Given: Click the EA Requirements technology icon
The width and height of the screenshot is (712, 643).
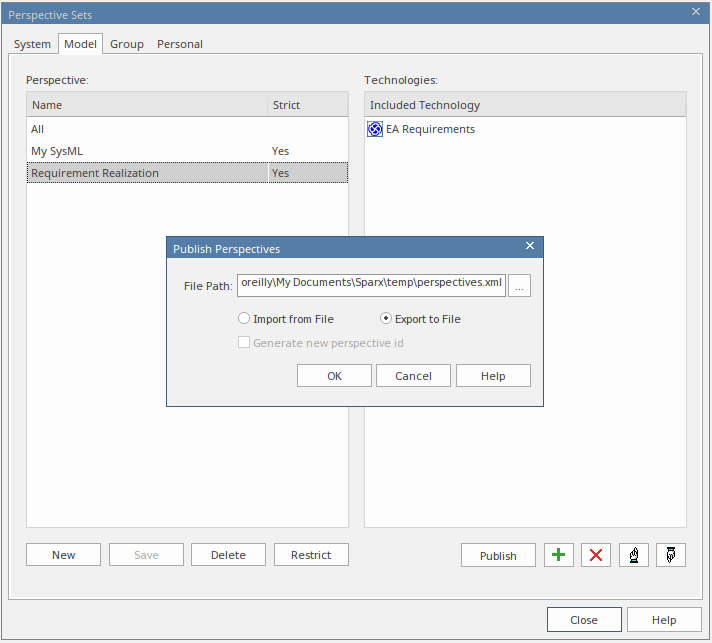Looking at the screenshot, I should coord(375,129).
